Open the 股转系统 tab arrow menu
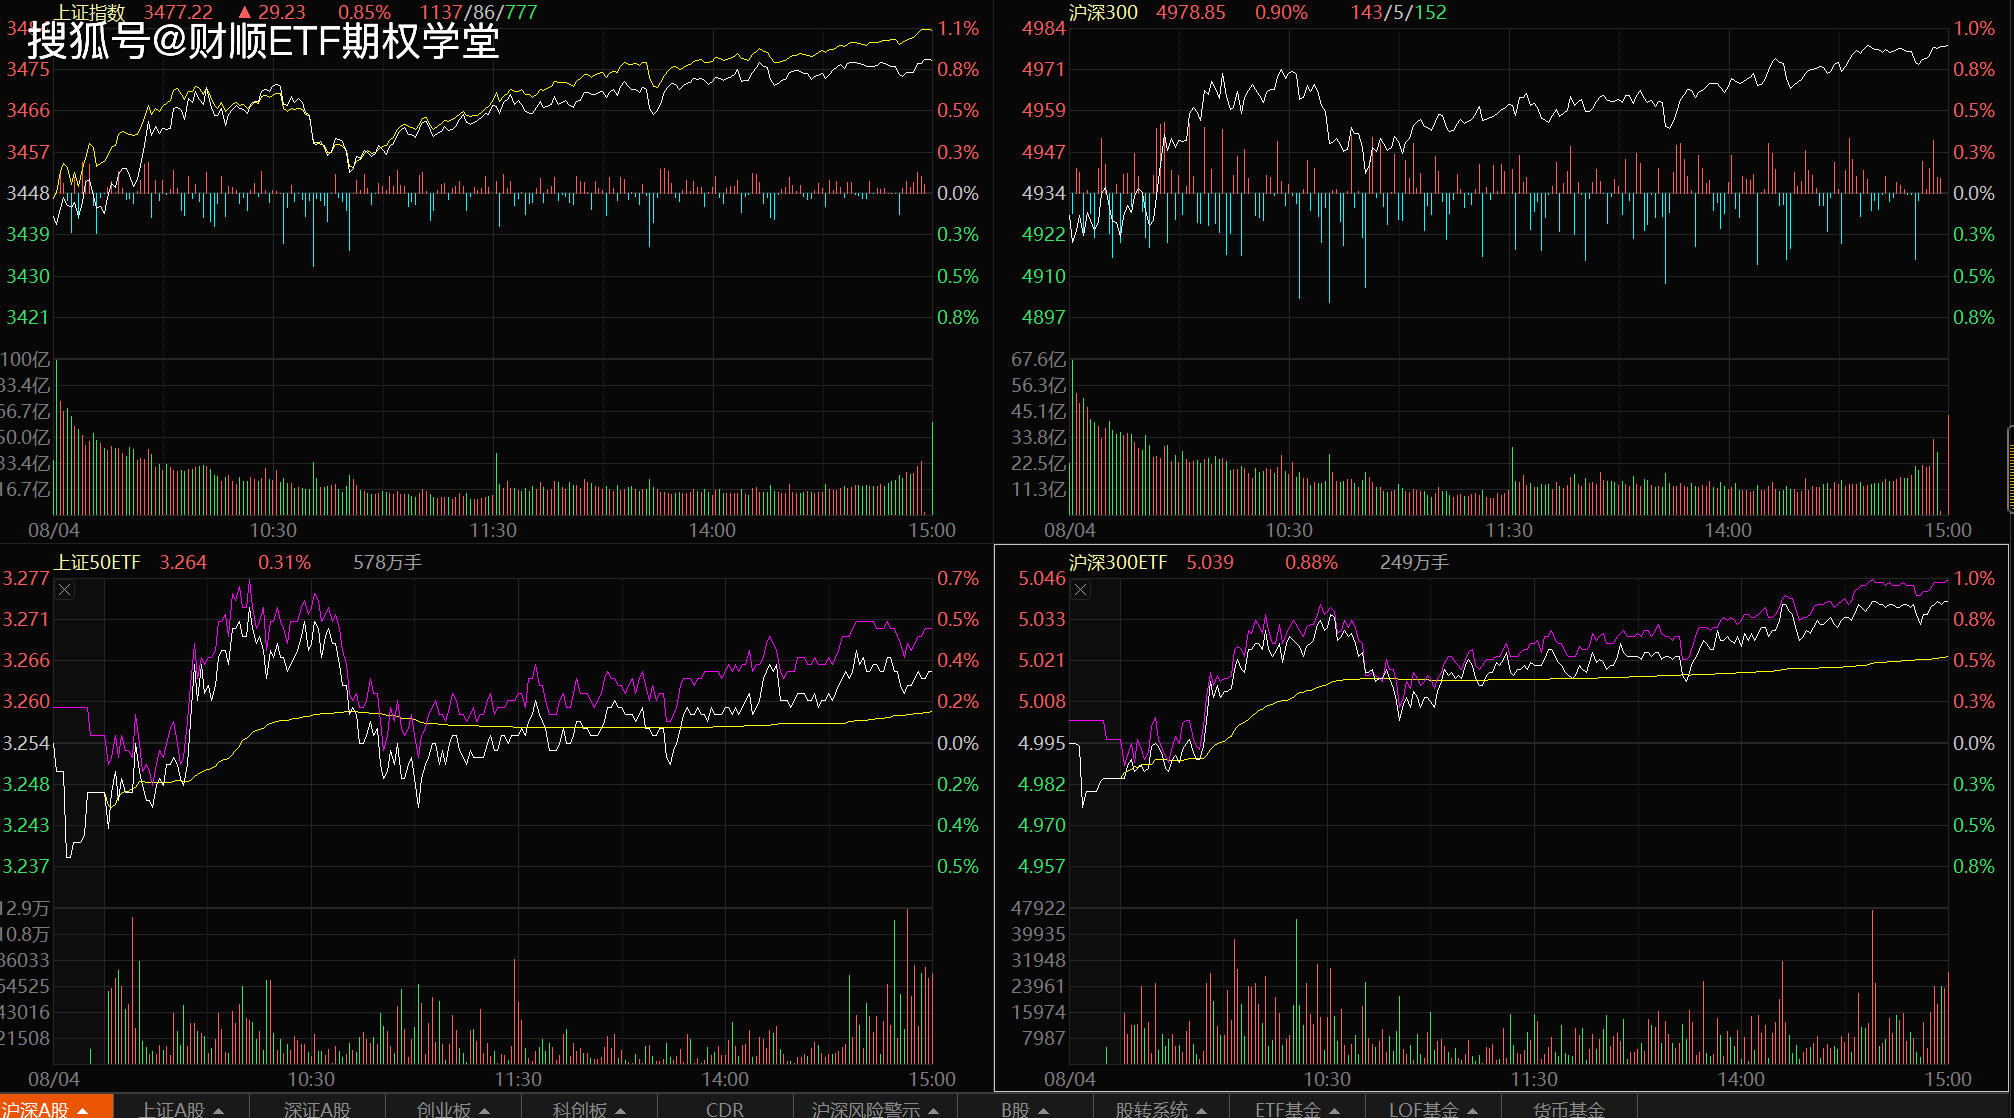 (1201, 1111)
